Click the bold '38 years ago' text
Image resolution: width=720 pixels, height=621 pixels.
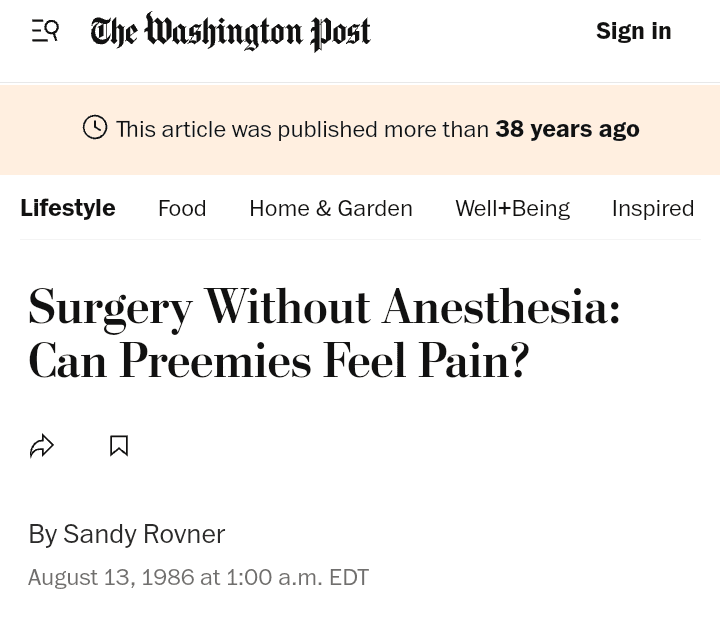pos(567,129)
